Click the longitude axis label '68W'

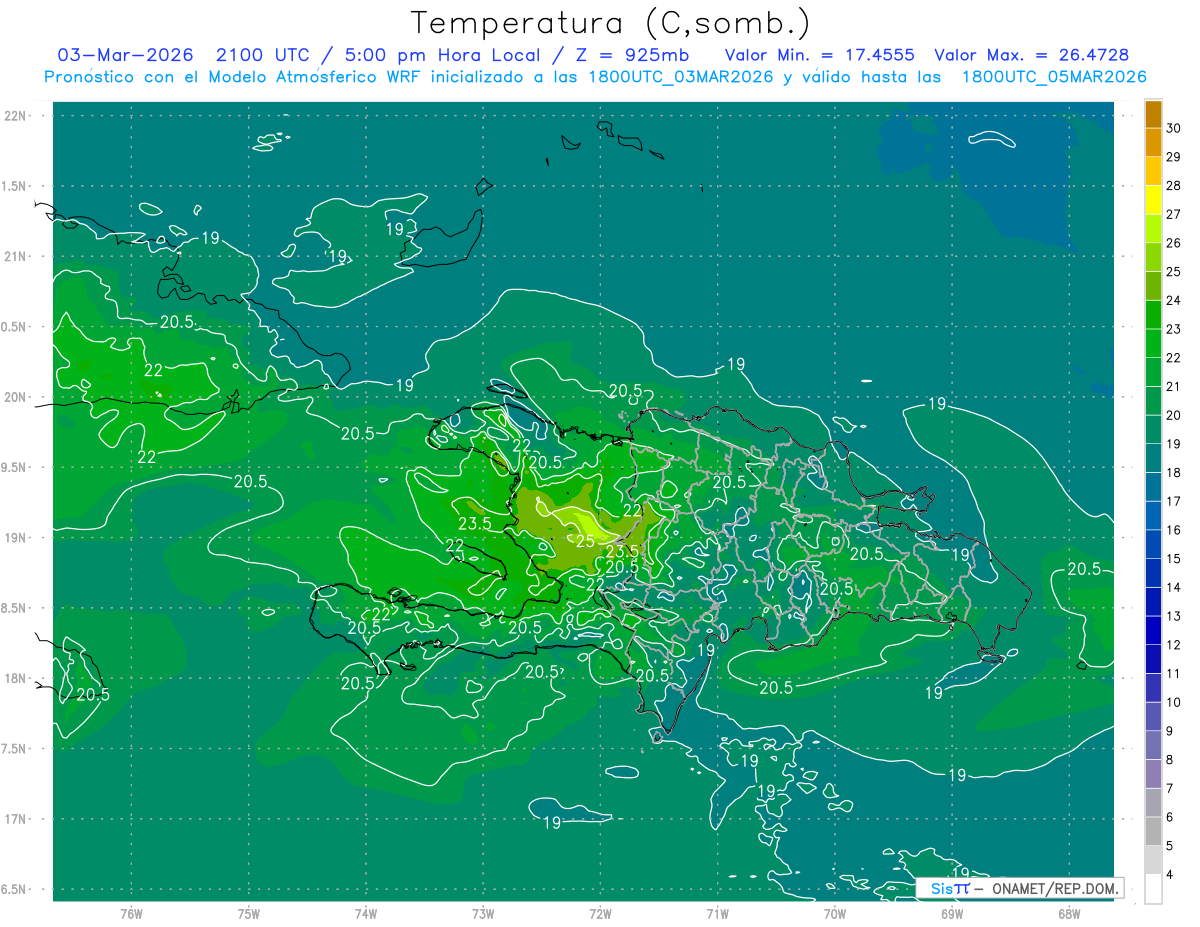pyautogui.click(x=1069, y=914)
